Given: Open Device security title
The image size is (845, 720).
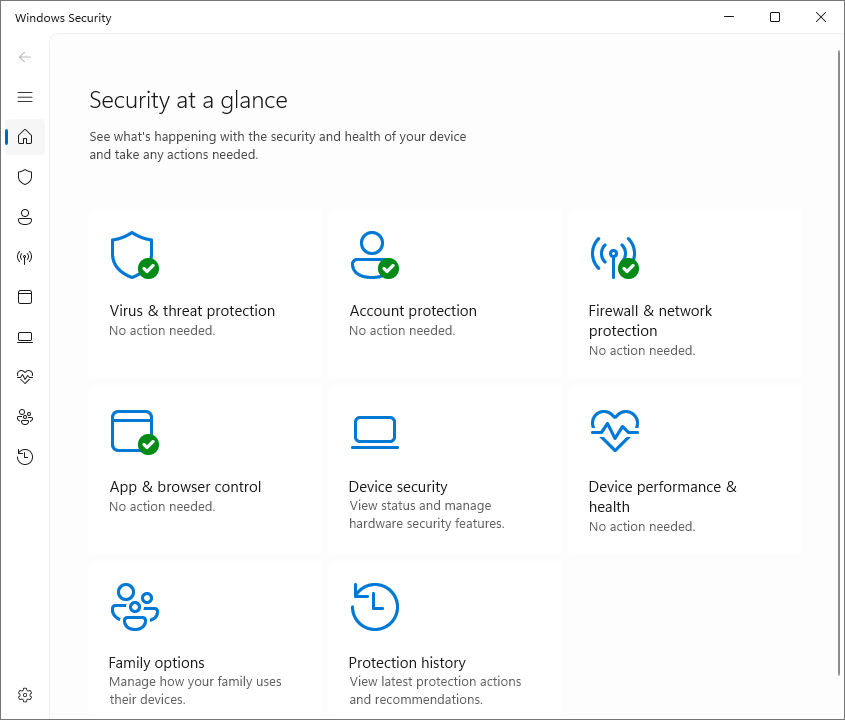Looking at the screenshot, I should (x=398, y=487).
